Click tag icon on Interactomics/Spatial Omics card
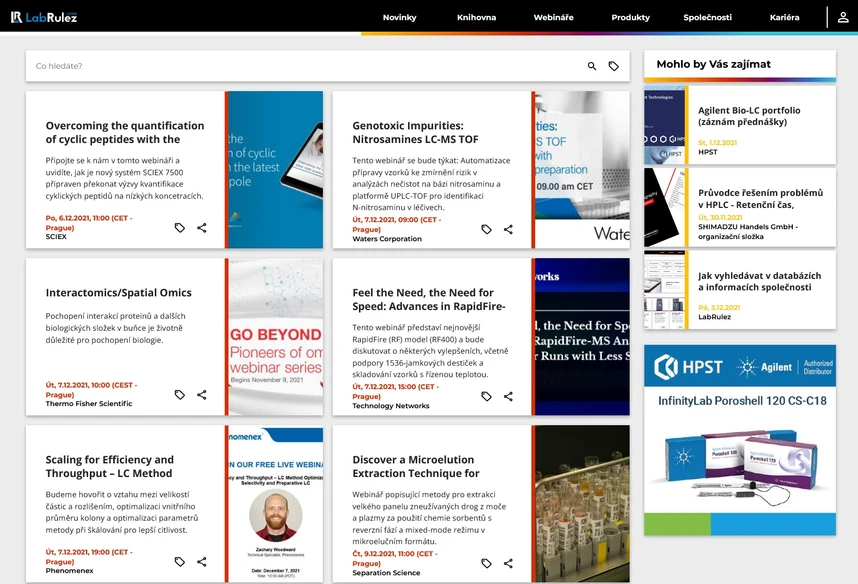The image size is (858, 584). tap(179, 395)
